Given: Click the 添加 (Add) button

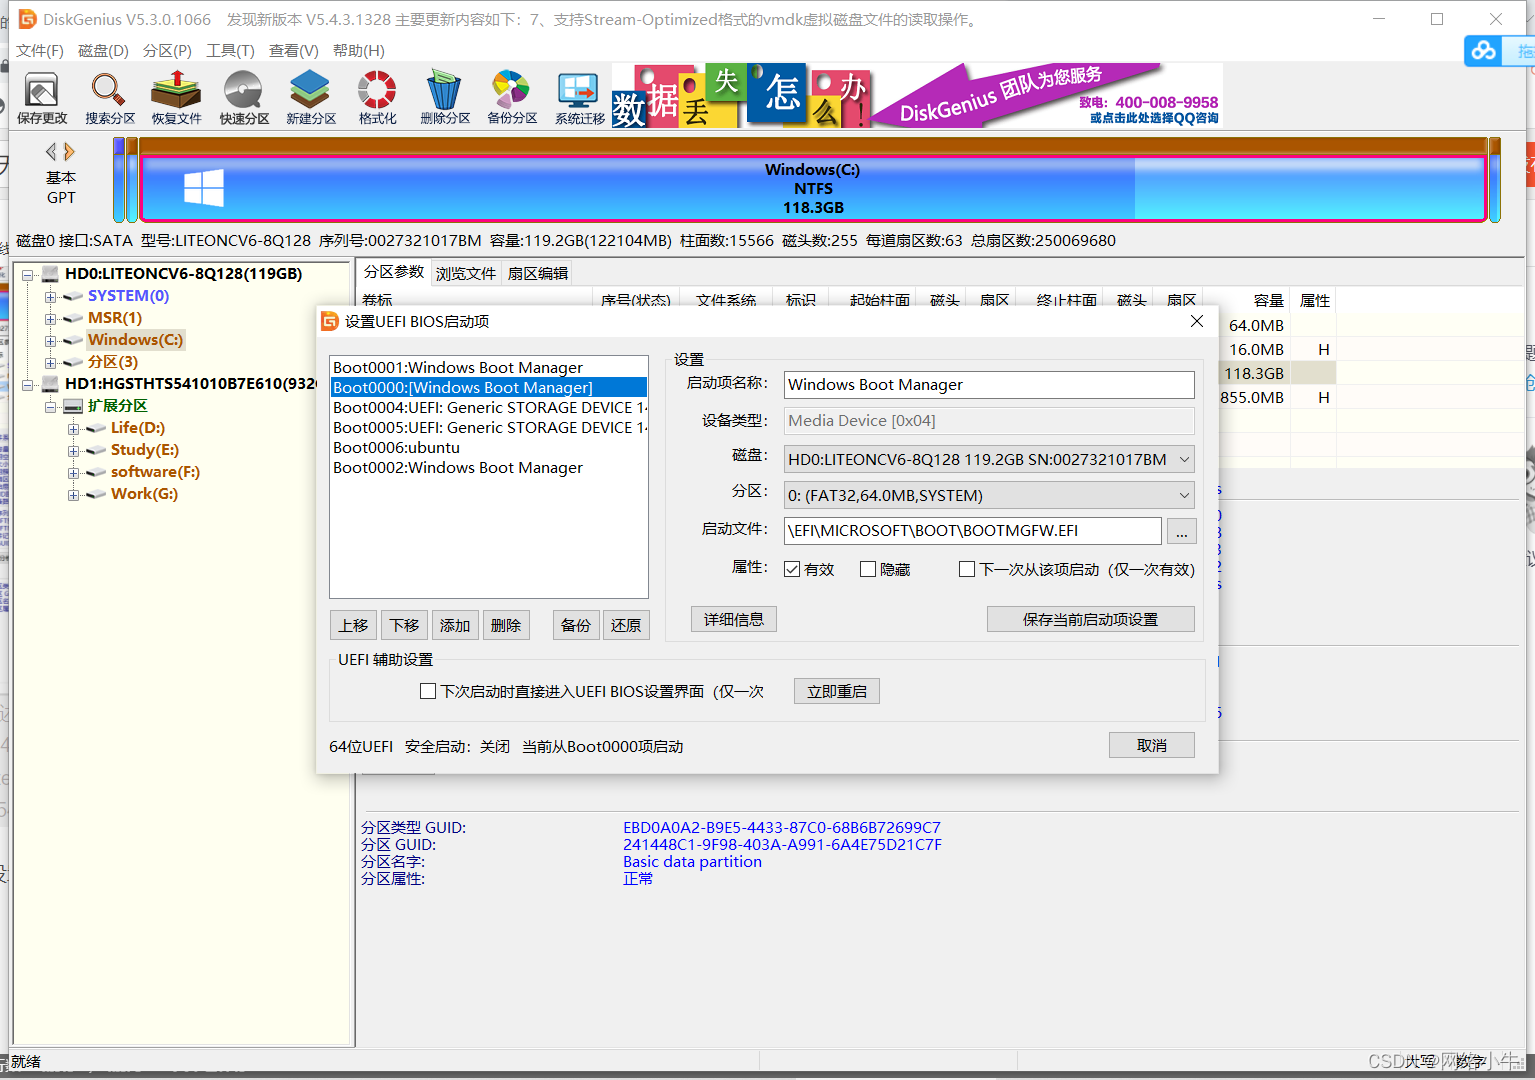Looking at the screenshot, I should click(x=455, y=625).
